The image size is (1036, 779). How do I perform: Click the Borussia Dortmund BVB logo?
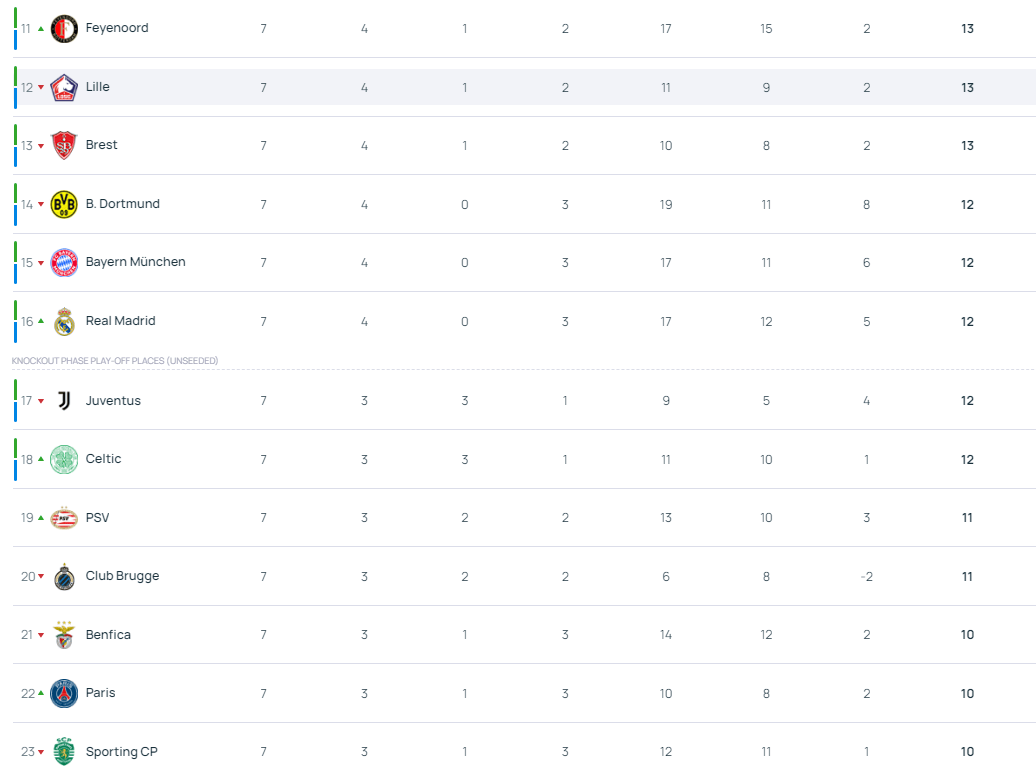point(64,204)
